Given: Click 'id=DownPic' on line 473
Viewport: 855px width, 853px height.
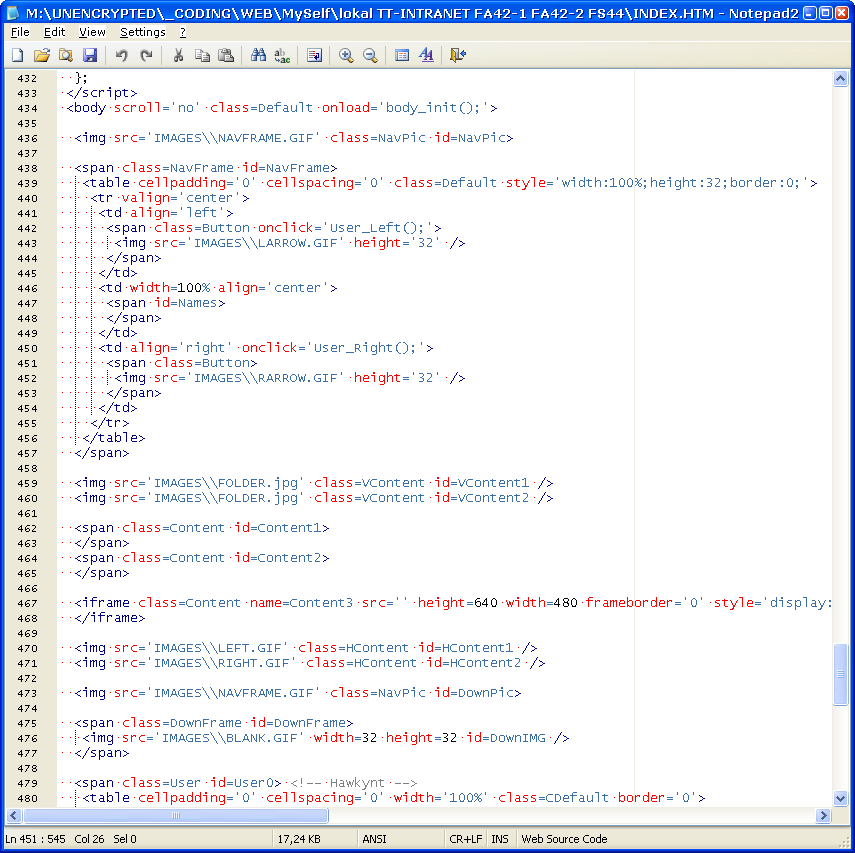Looking at the screenshot, I should click(x=473, y=693).
